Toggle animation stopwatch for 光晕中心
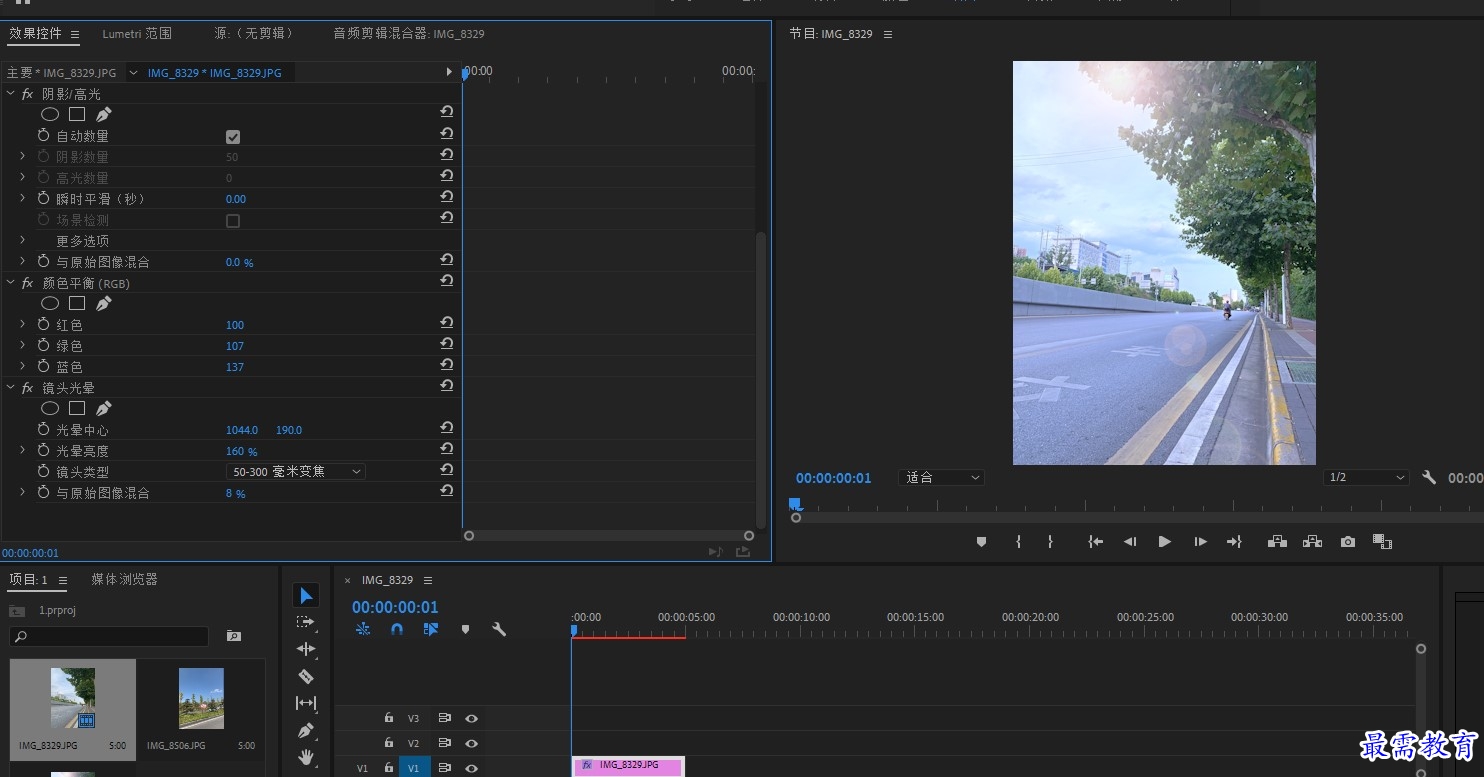Image resolution: width=1484 pixels, height=777 pixels. pos(44,430)
